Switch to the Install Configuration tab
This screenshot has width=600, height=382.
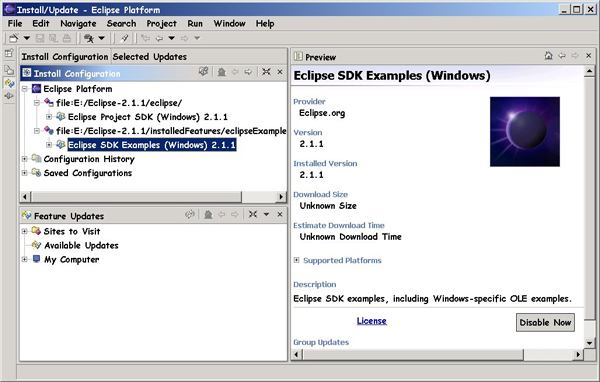point(65,57)
